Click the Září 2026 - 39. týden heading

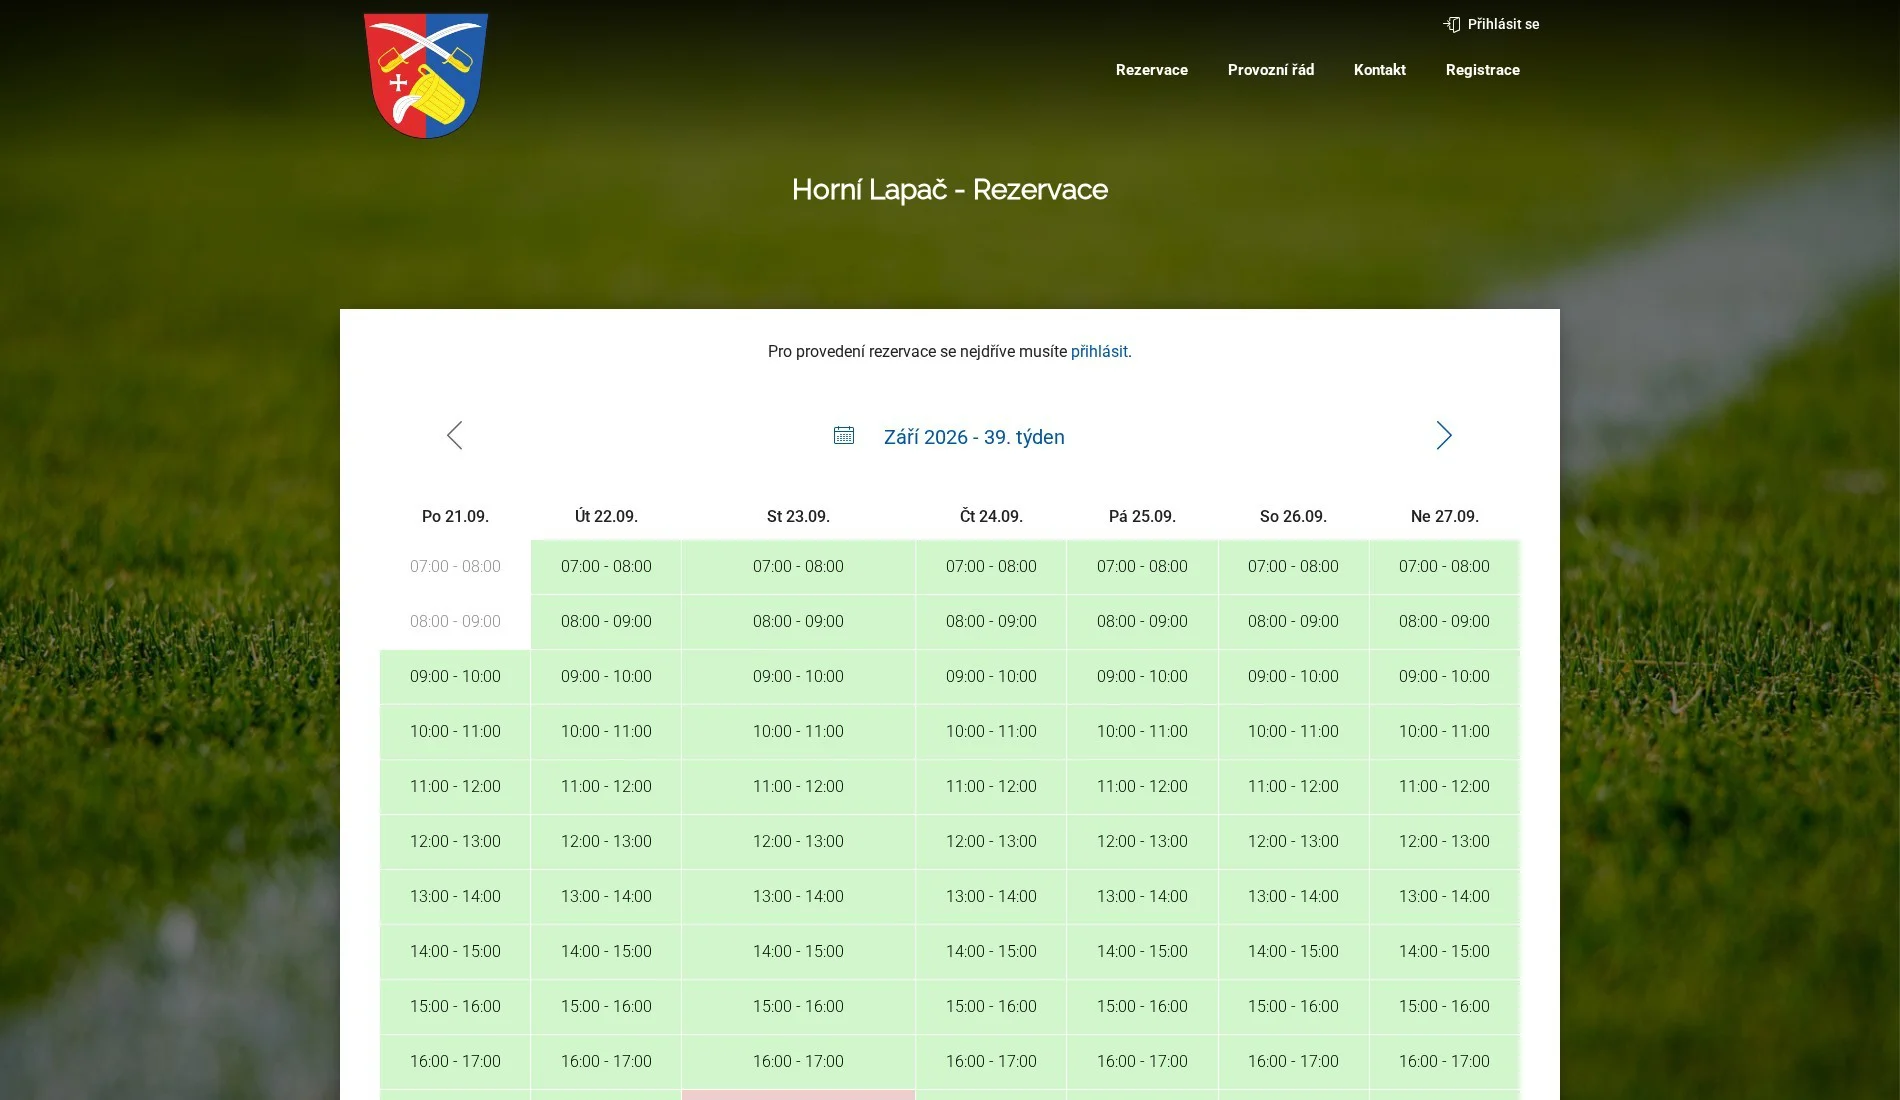point(974,437)
